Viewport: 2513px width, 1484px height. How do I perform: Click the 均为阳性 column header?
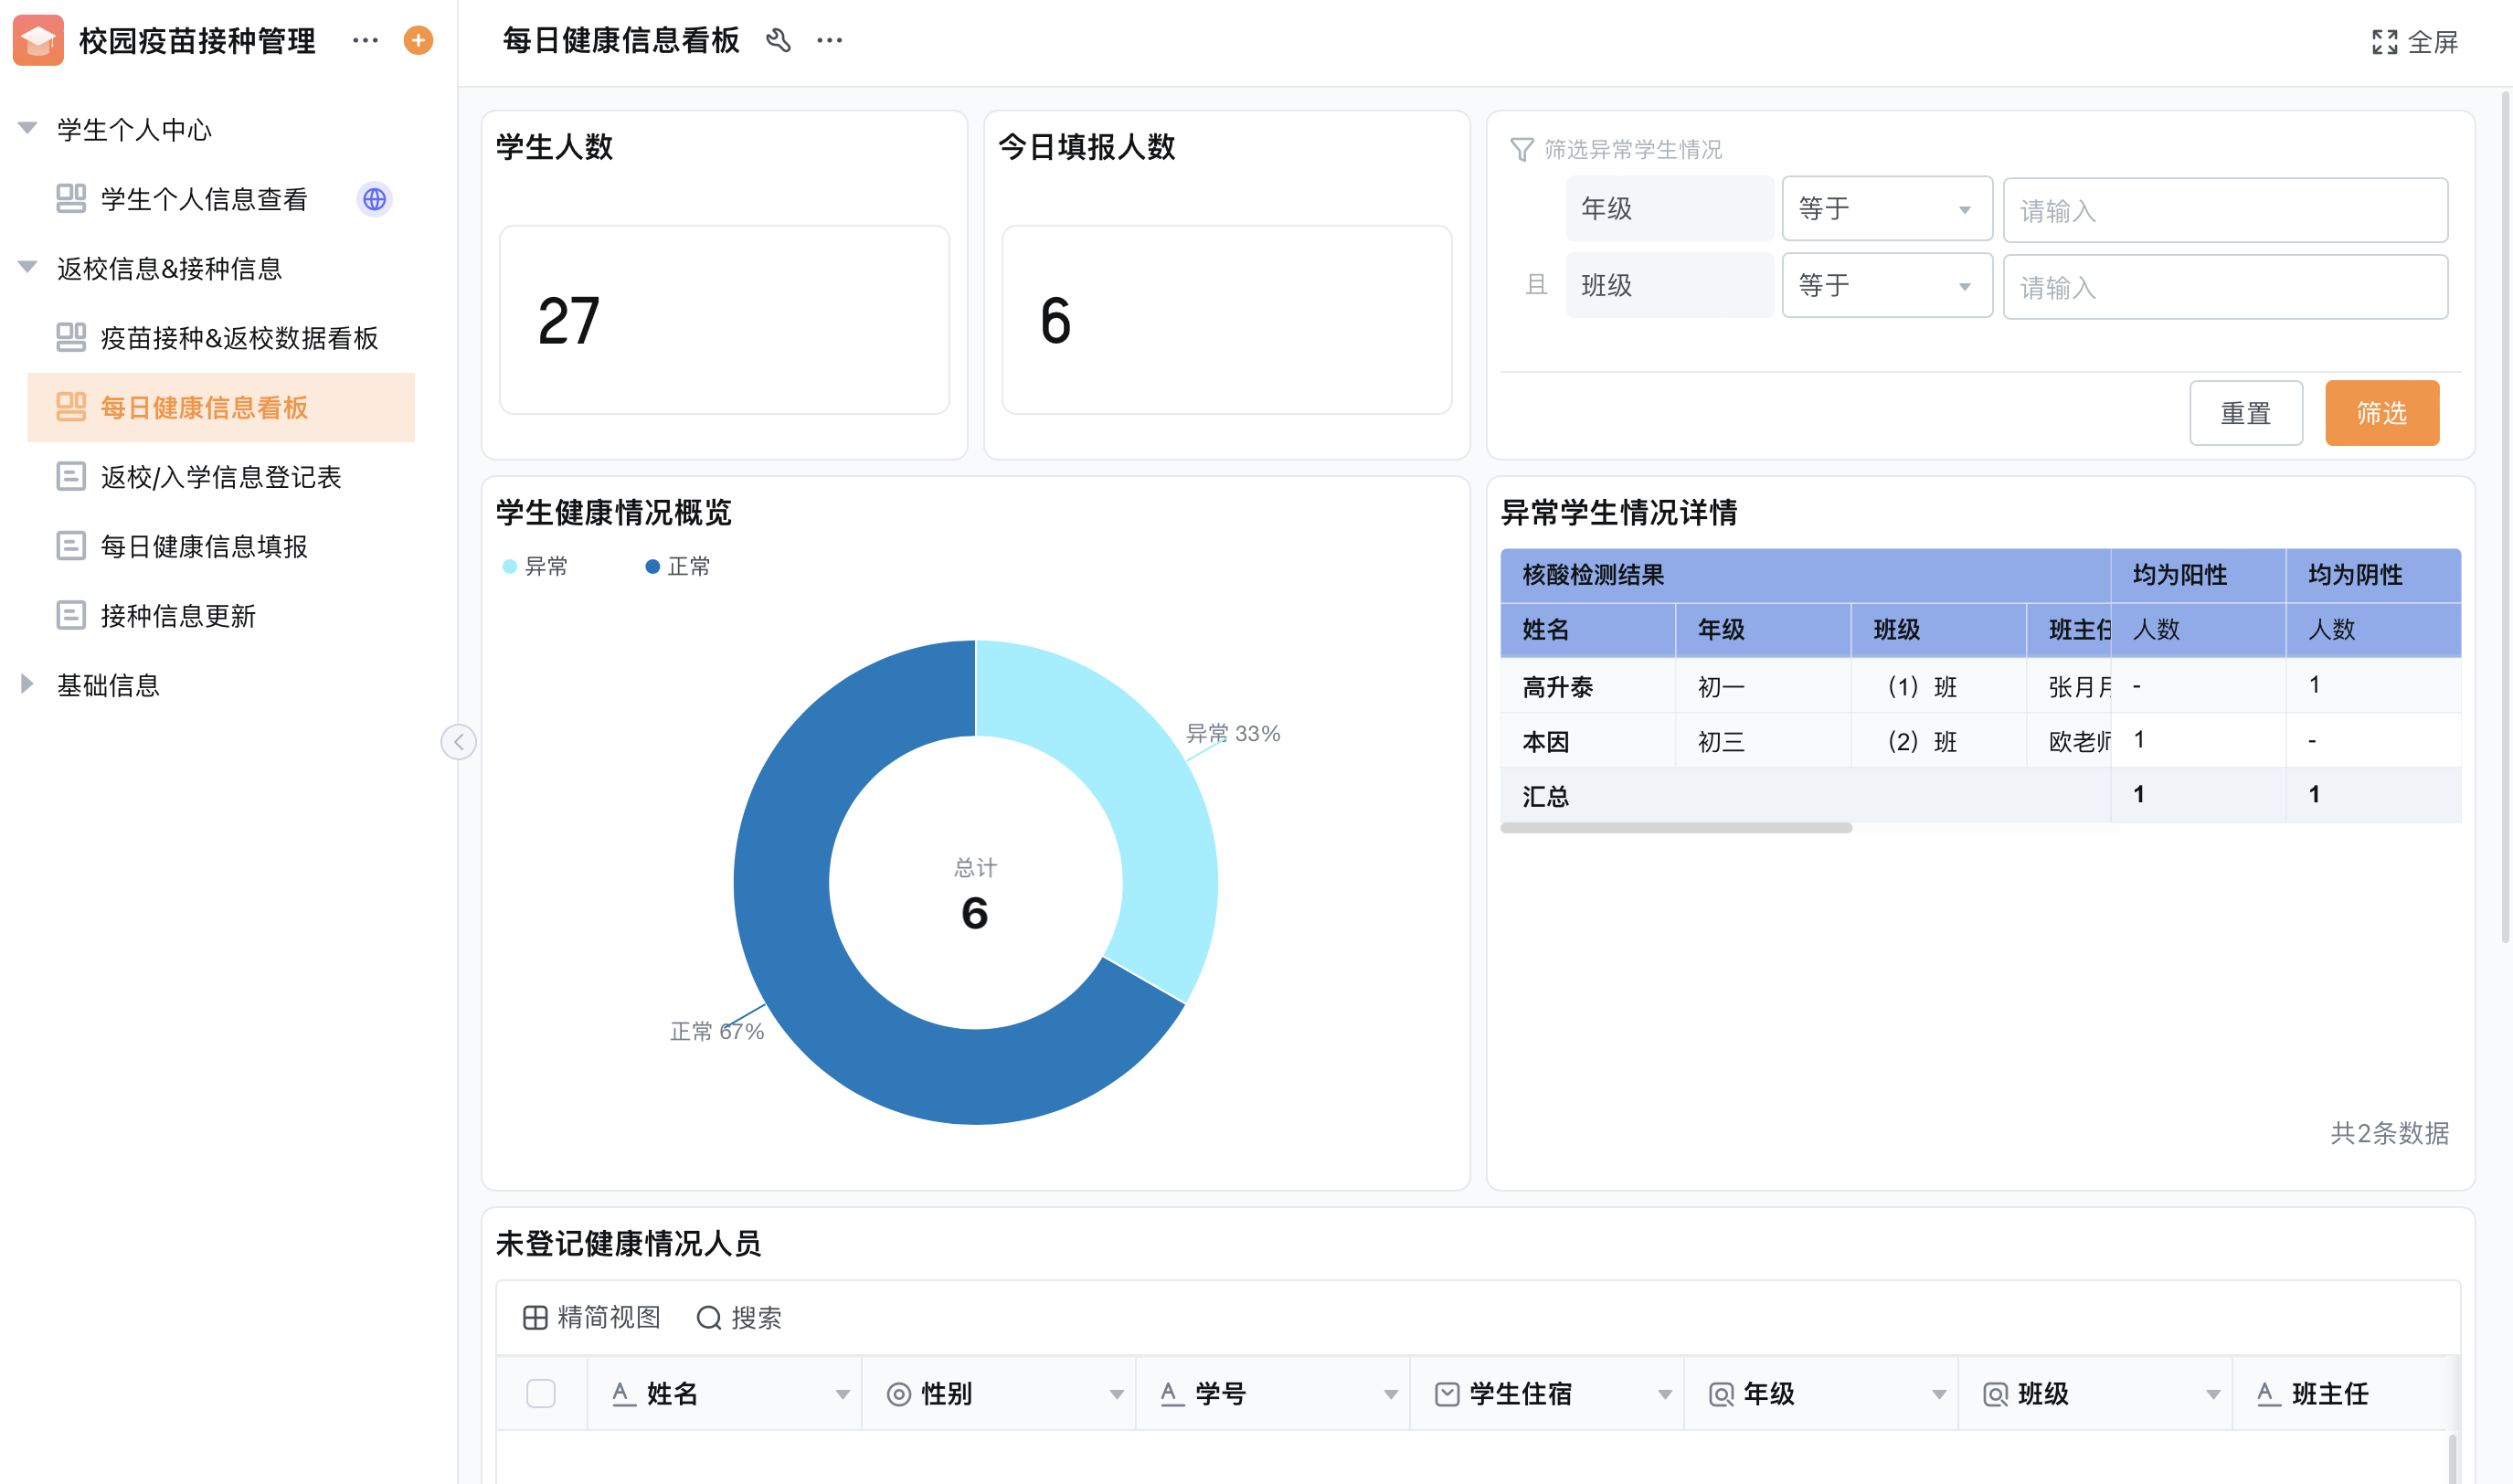(2198, 575)
